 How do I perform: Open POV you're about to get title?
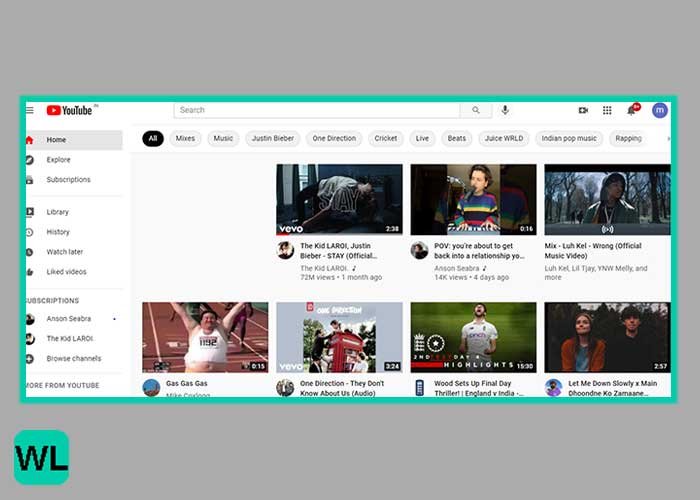click(x=479, y=251)
